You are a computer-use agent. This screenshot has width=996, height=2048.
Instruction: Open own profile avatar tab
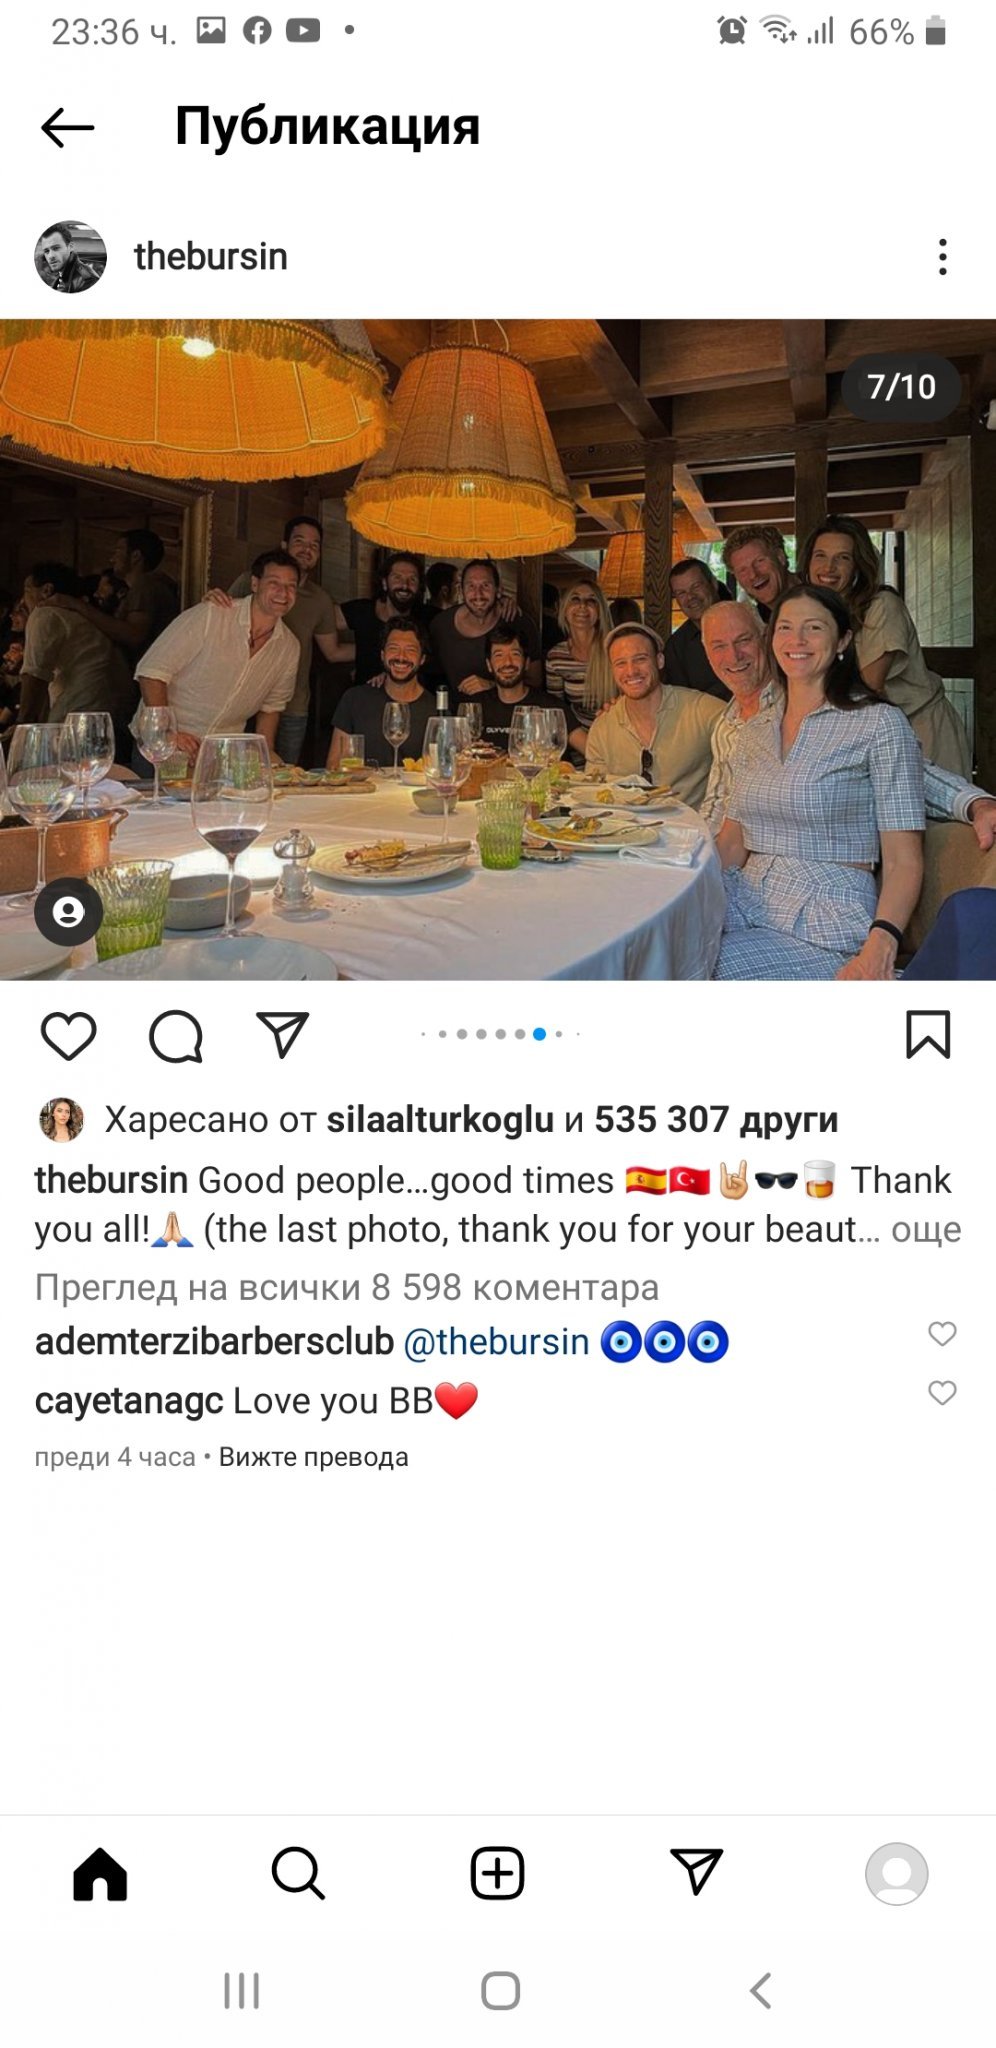click(896, 1873)
